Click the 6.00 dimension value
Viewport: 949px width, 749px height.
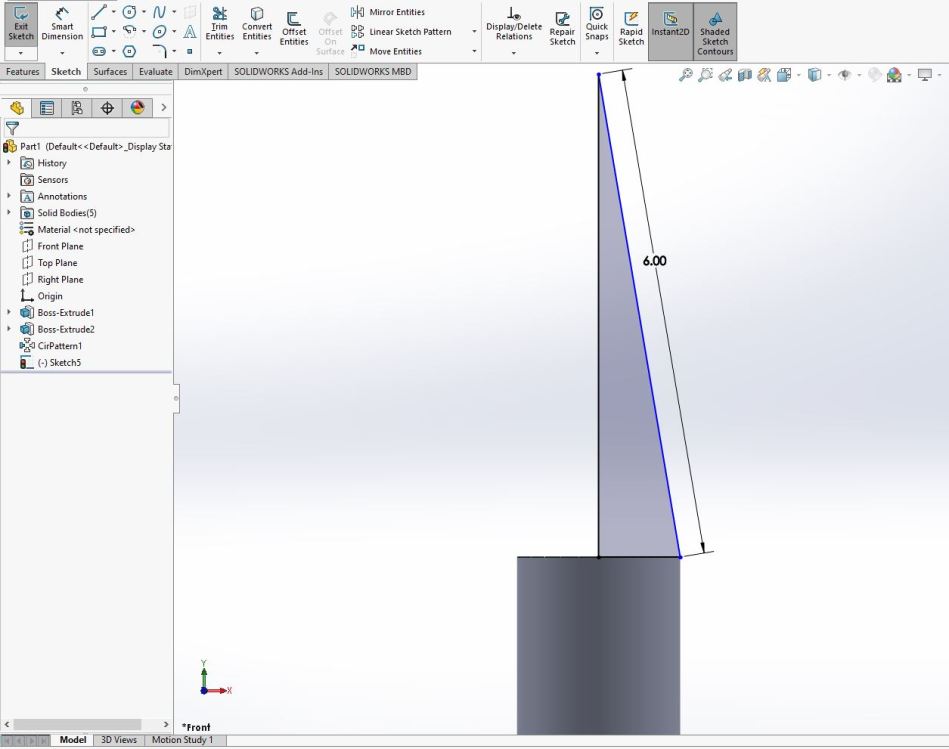(654, 261)
